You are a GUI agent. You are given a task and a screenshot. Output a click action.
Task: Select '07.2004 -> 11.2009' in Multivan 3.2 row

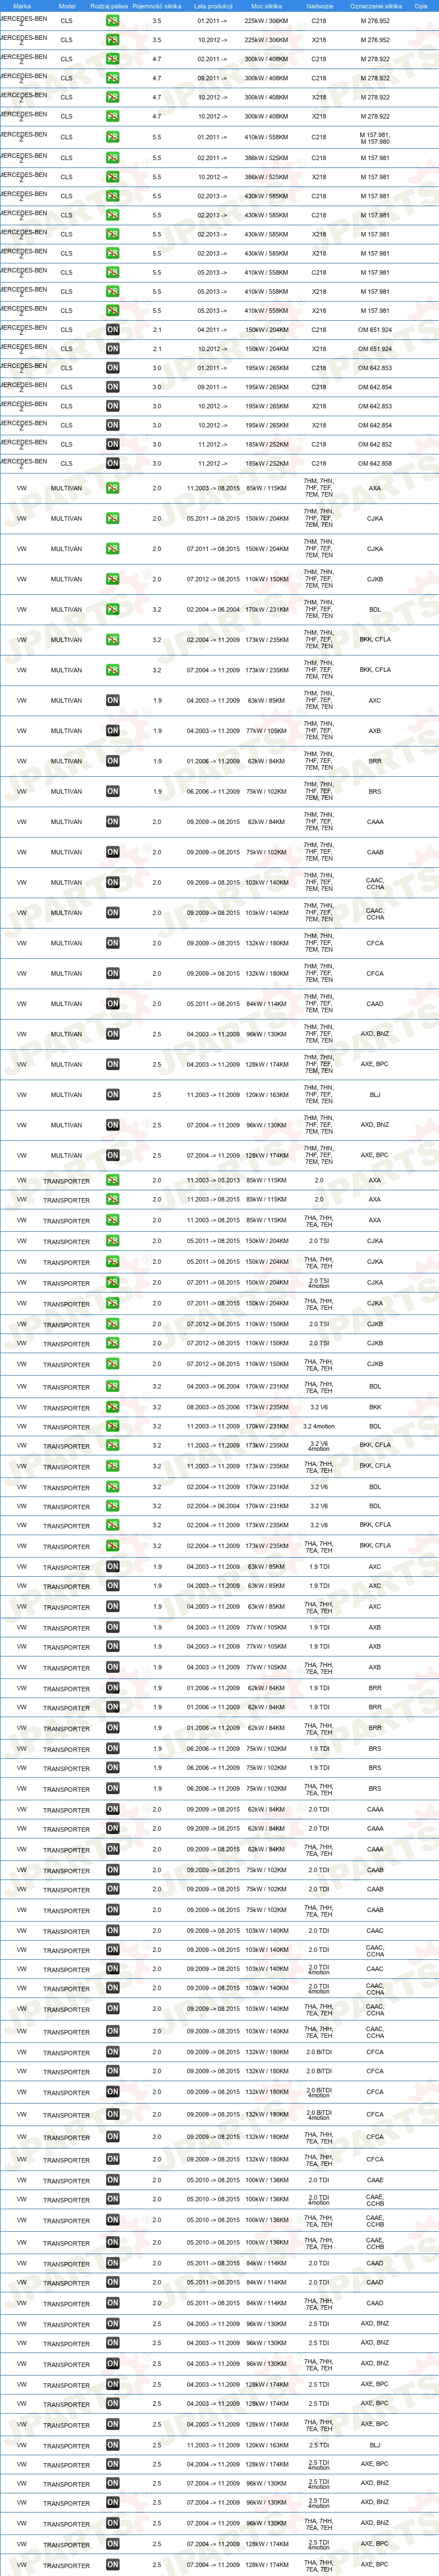pyautogui.click(x=213, y=670)
